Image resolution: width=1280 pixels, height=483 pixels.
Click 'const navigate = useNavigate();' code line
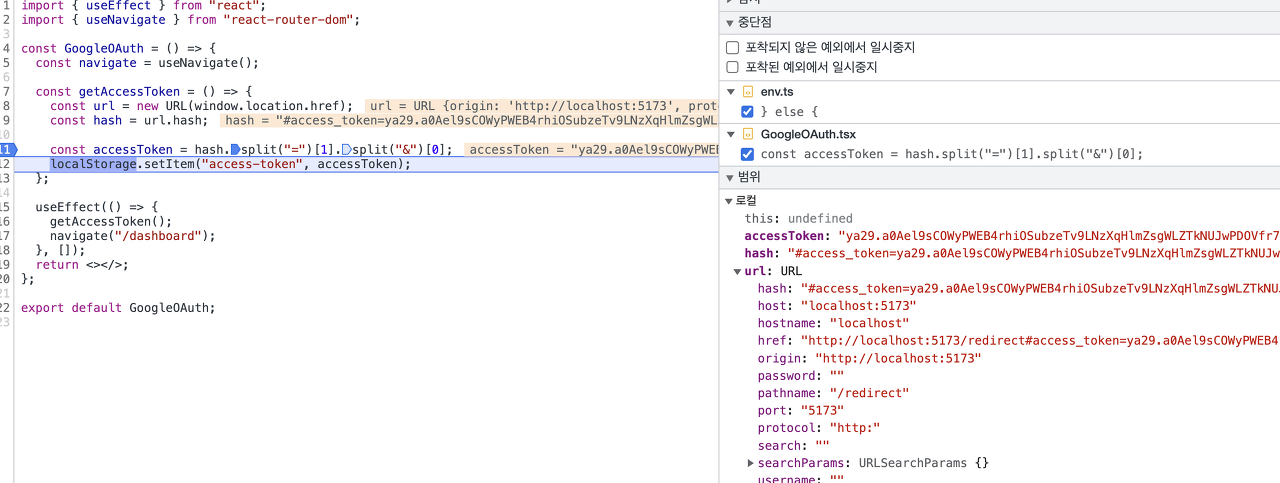point(147,63)
